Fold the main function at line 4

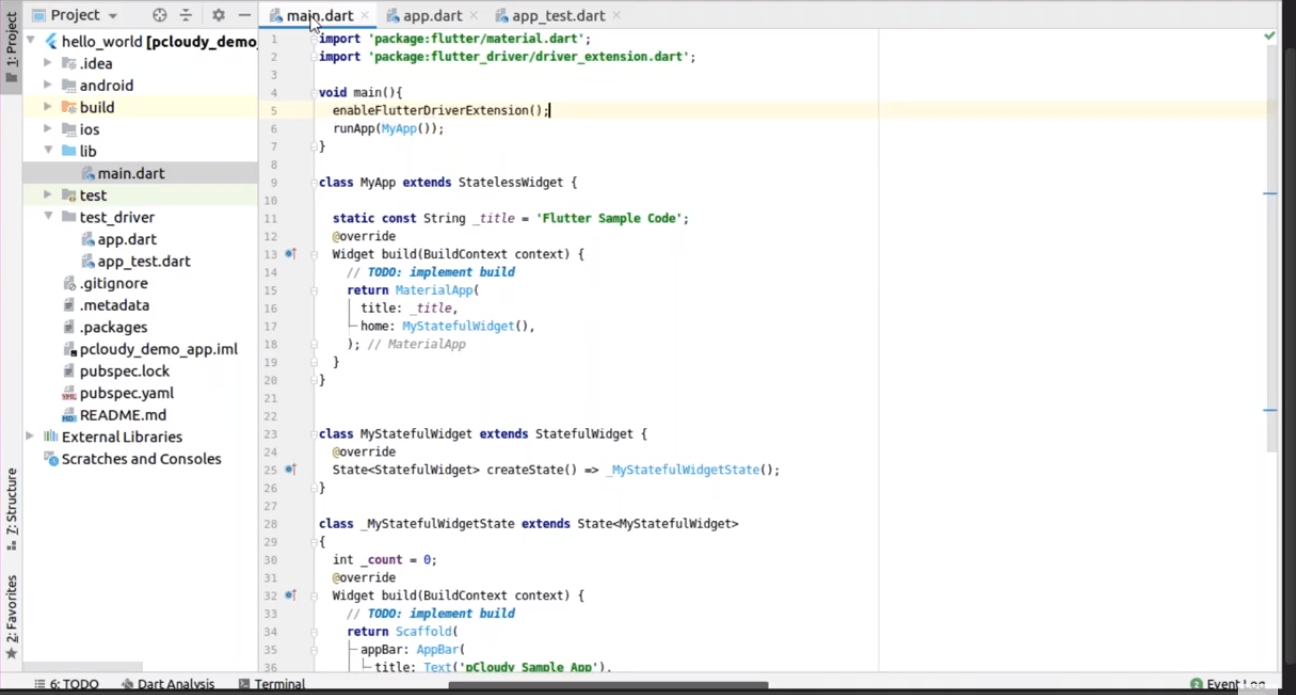click(x=314, y=92)
